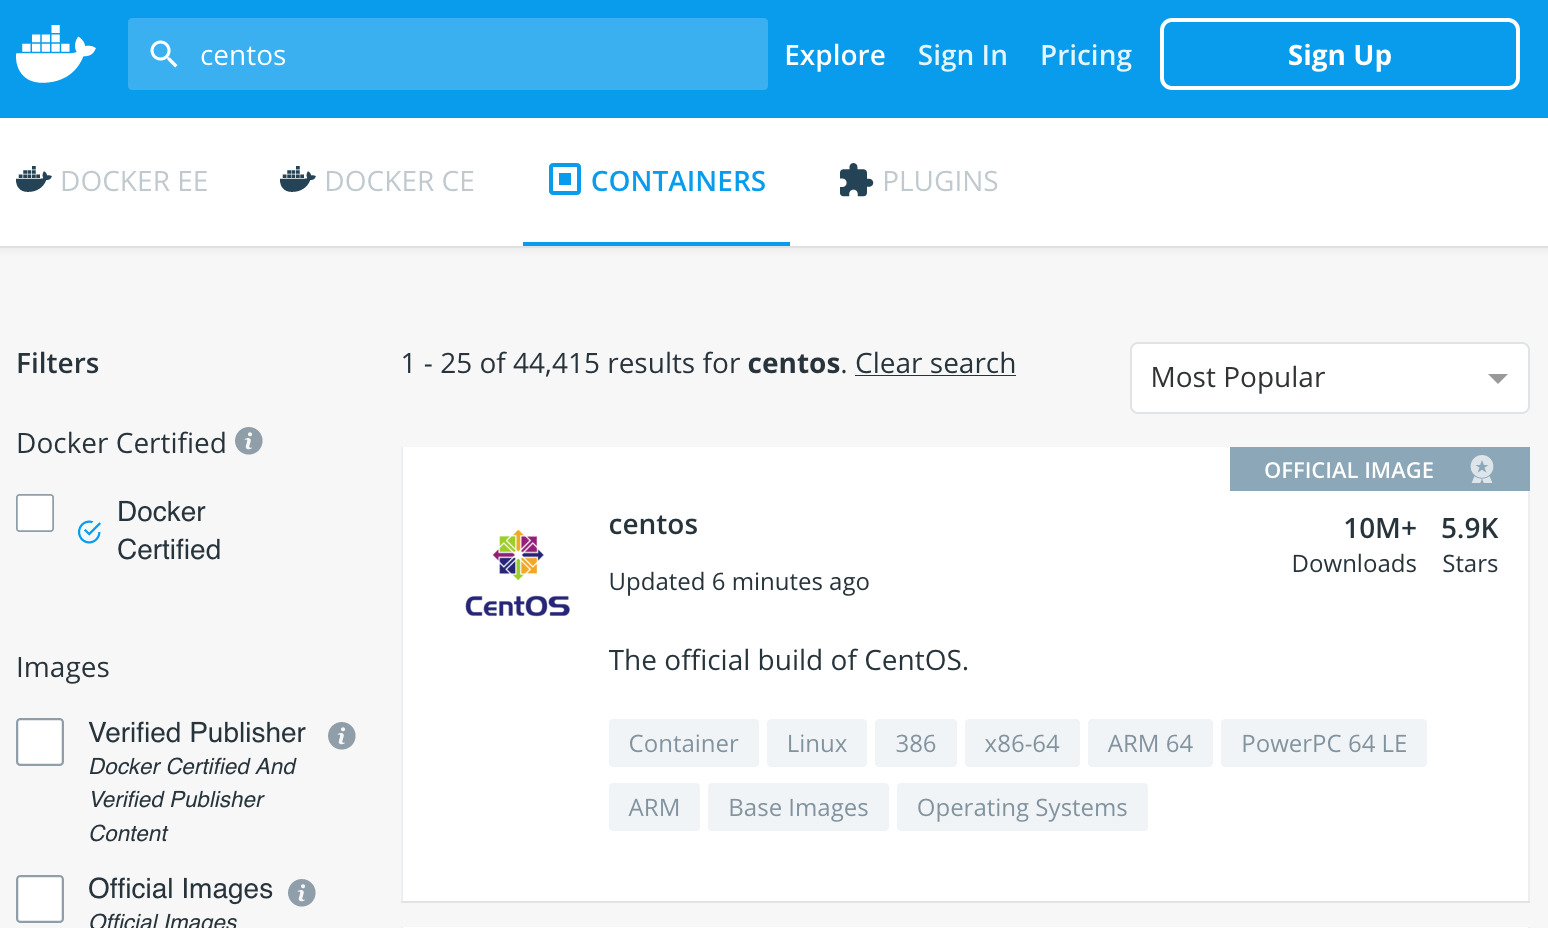
Task: Click the Containers square icon
Action: pos(565,179)
